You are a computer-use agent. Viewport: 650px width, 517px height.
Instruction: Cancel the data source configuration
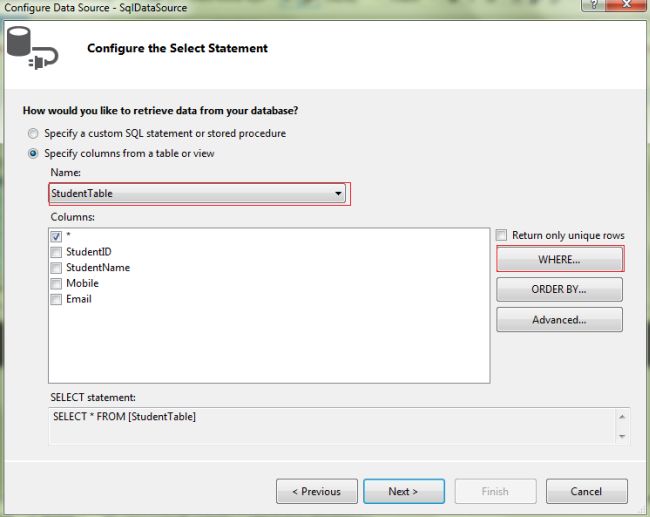click(x=586, y=491)
